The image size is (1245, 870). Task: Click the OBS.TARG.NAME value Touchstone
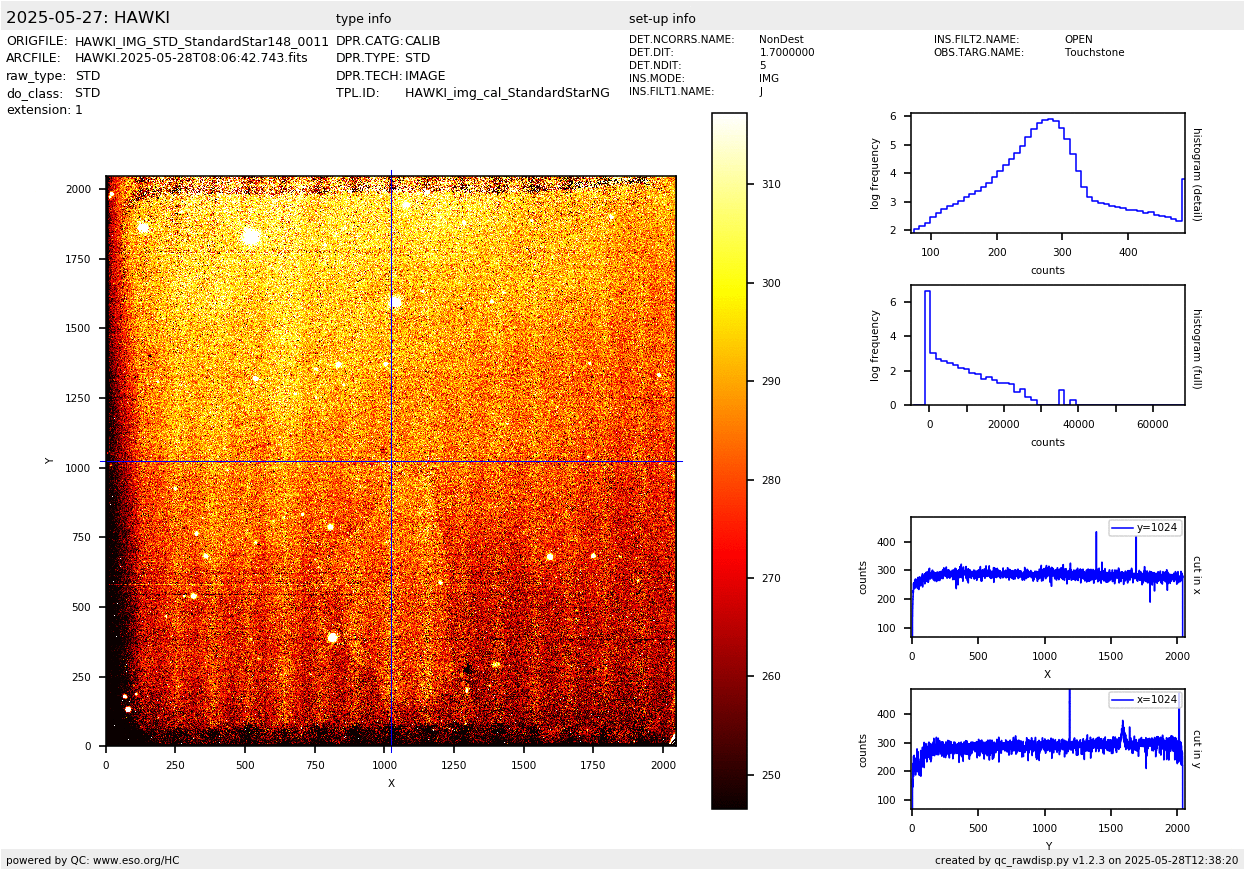pos(1094,53)
